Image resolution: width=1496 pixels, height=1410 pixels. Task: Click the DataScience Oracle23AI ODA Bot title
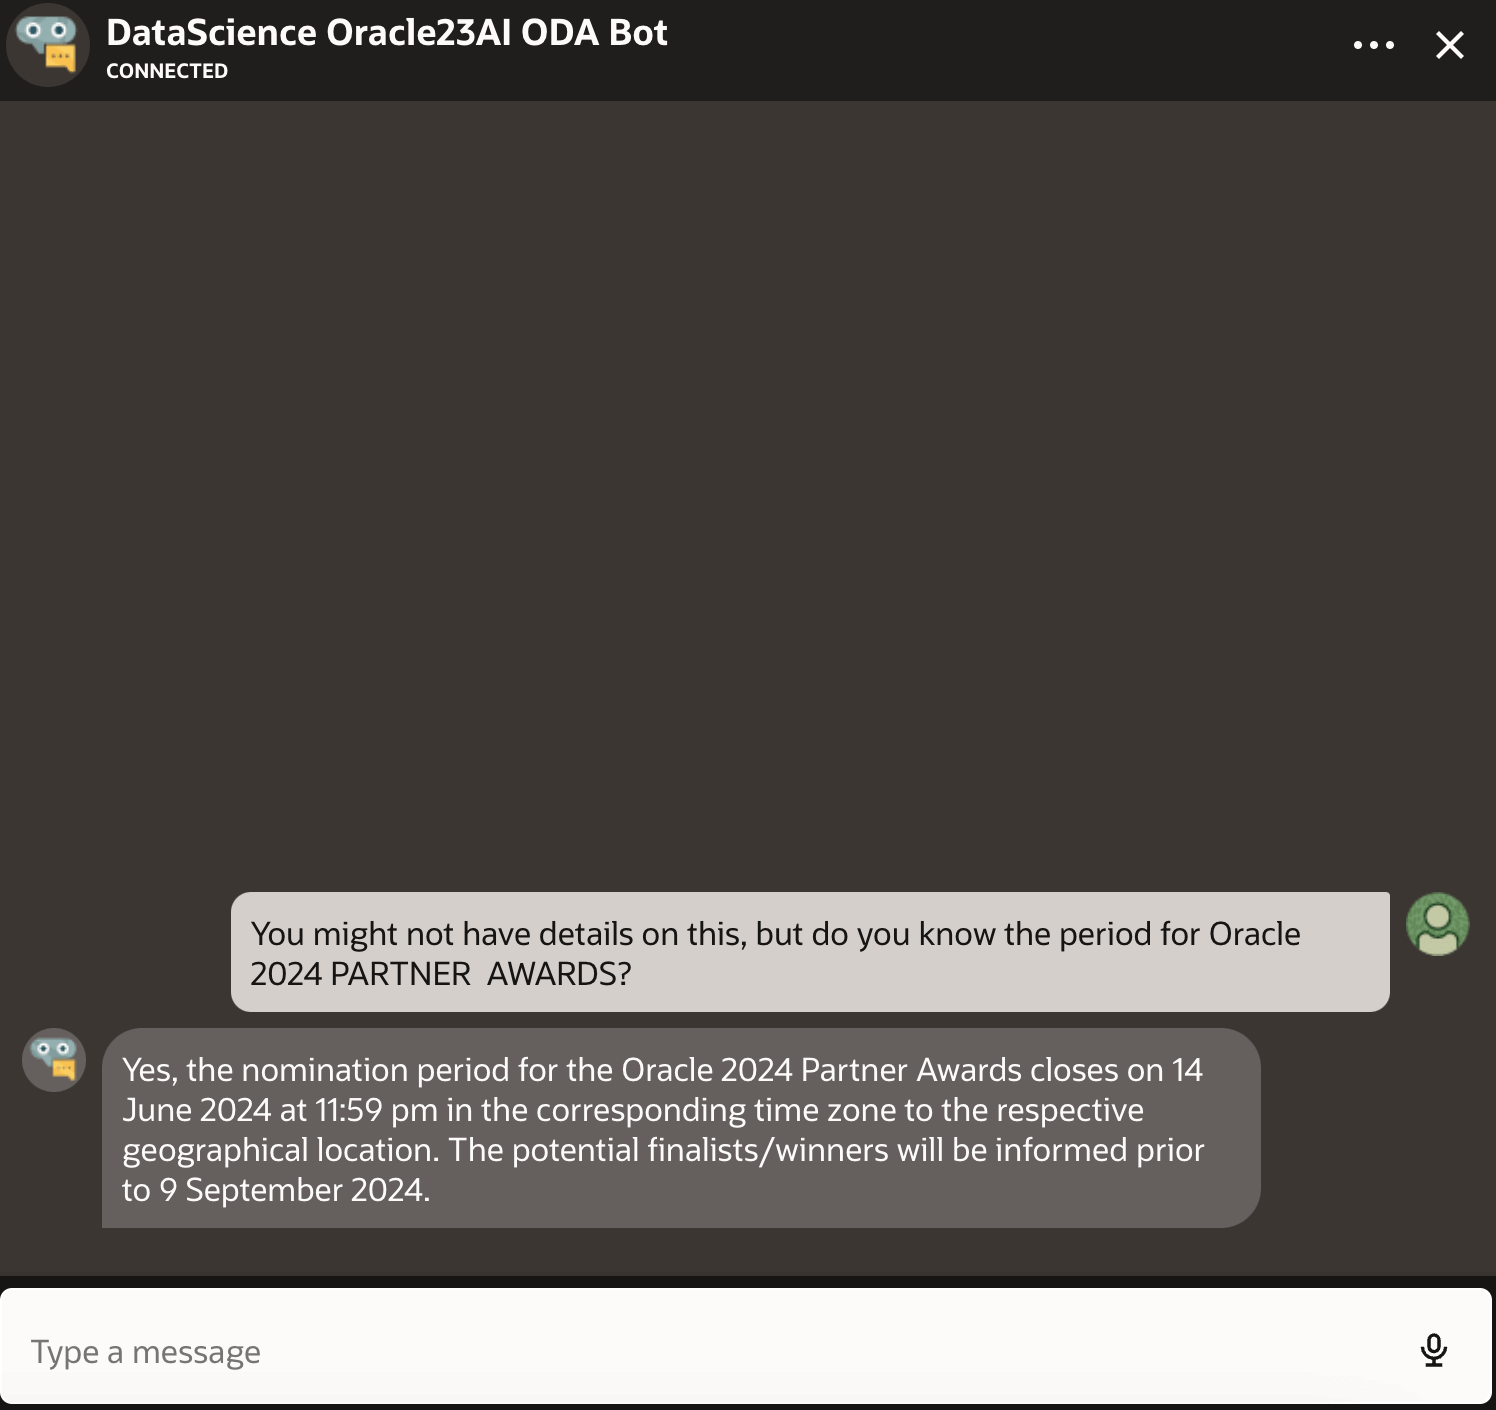pyautogui.click(x=386, y=32)
